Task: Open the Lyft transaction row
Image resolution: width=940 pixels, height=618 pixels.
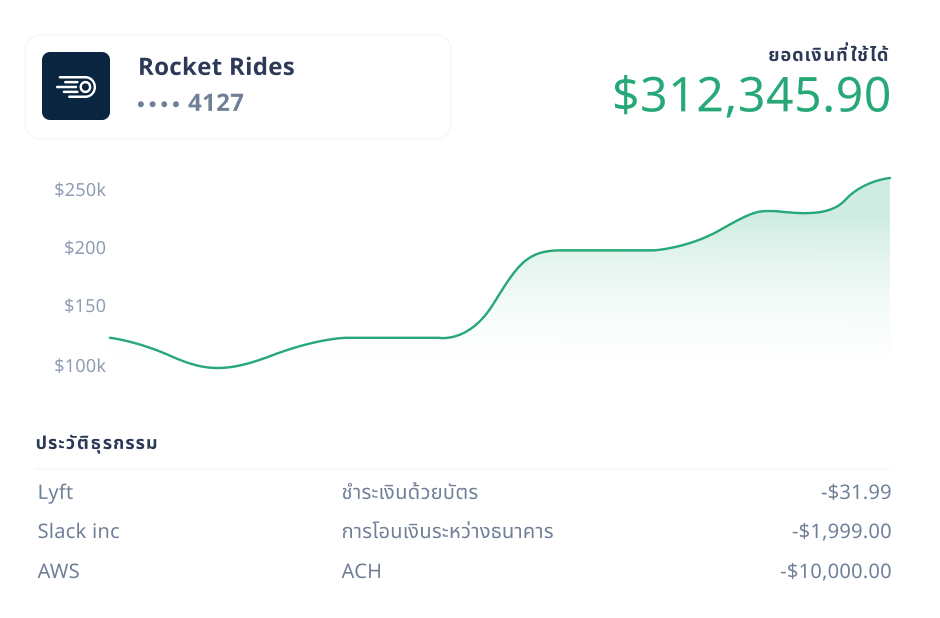Action: pos(464,492)
